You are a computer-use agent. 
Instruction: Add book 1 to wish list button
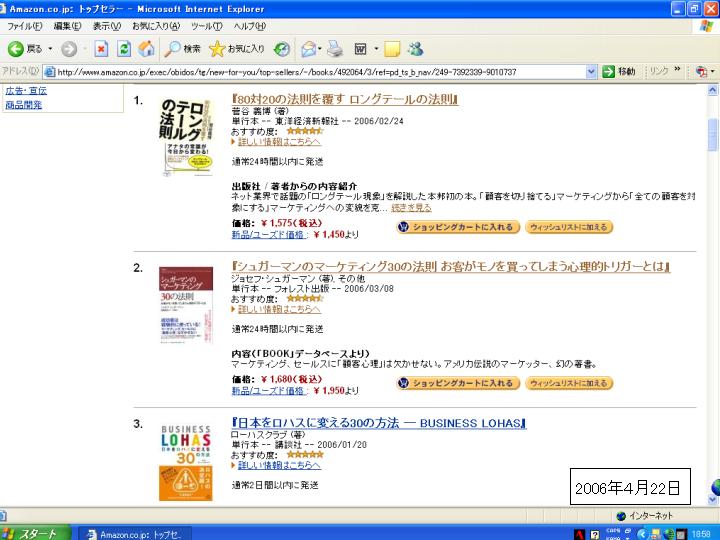click(568, 227)
